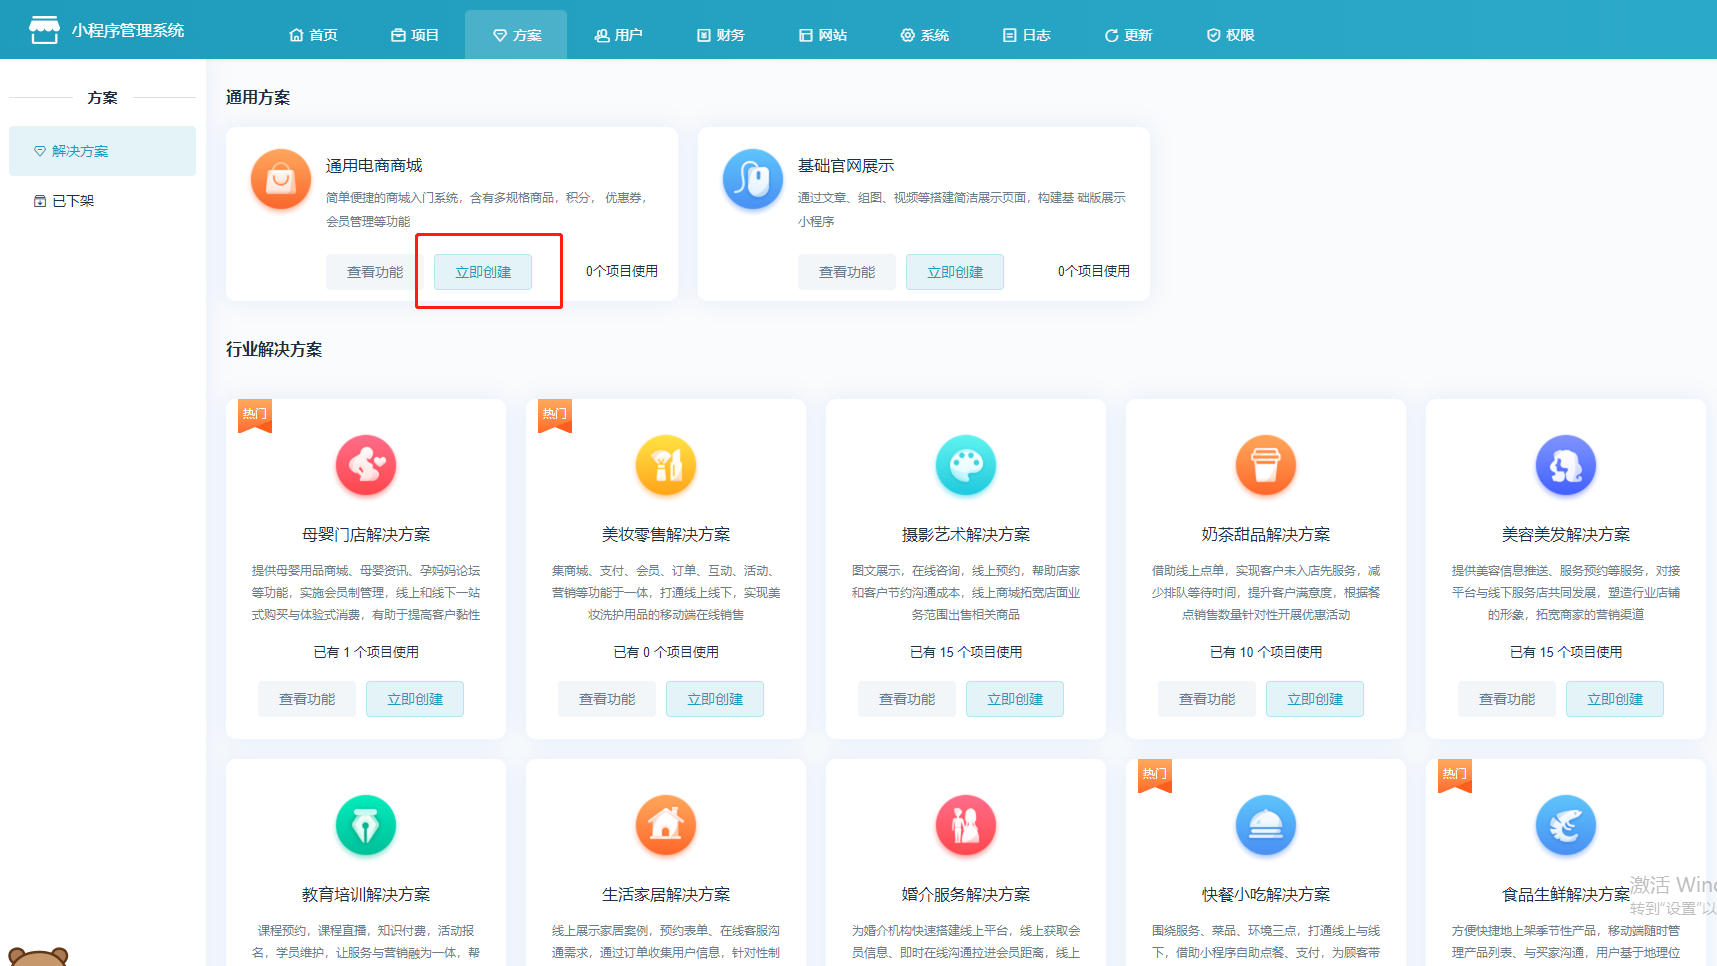This screenshot has height=966, width=1717.
Task: Open the 权限 navigation tab
Action: 1231,35
